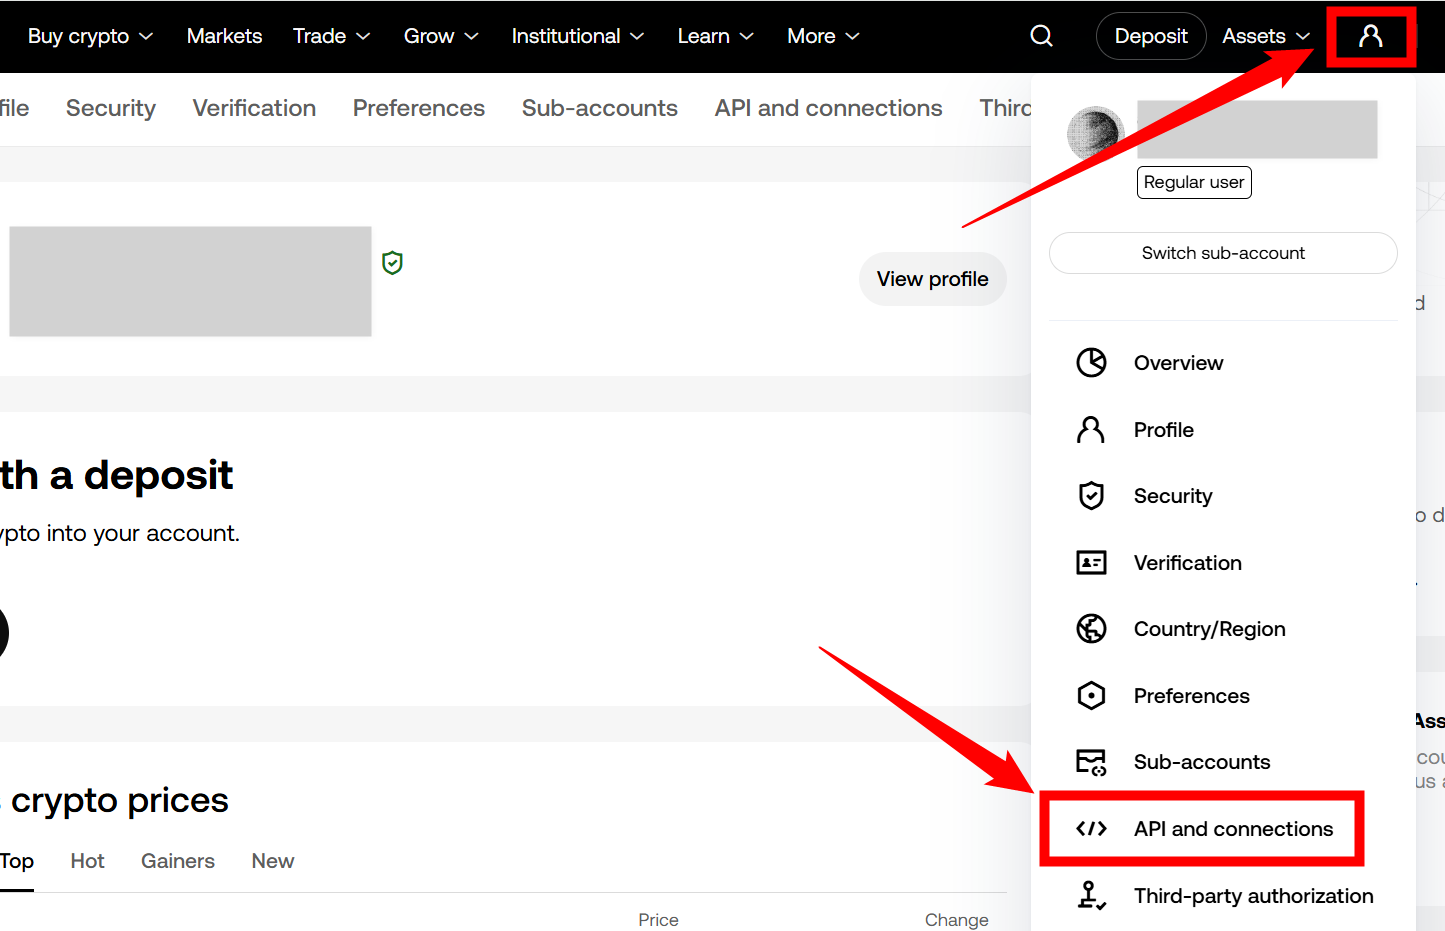Expand the Institutional dropdown menu
The width and height of the screenshot is (1445, 931).
[577, 36]
